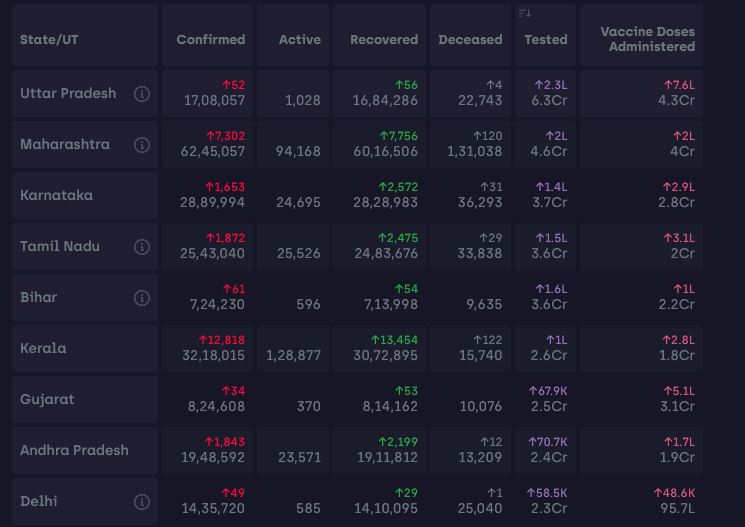
Task: Sort by the Active column header
Action: 300,40
